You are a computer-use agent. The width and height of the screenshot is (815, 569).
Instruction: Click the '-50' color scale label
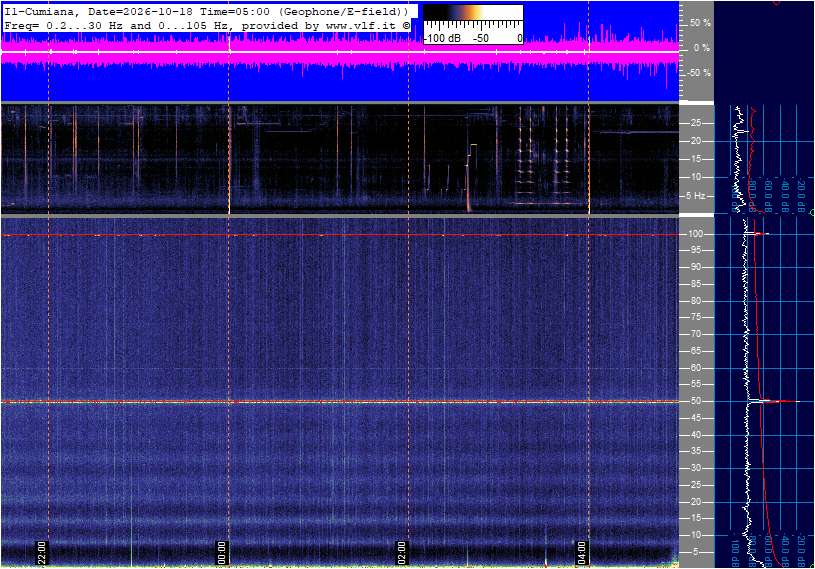coord(480,38)
